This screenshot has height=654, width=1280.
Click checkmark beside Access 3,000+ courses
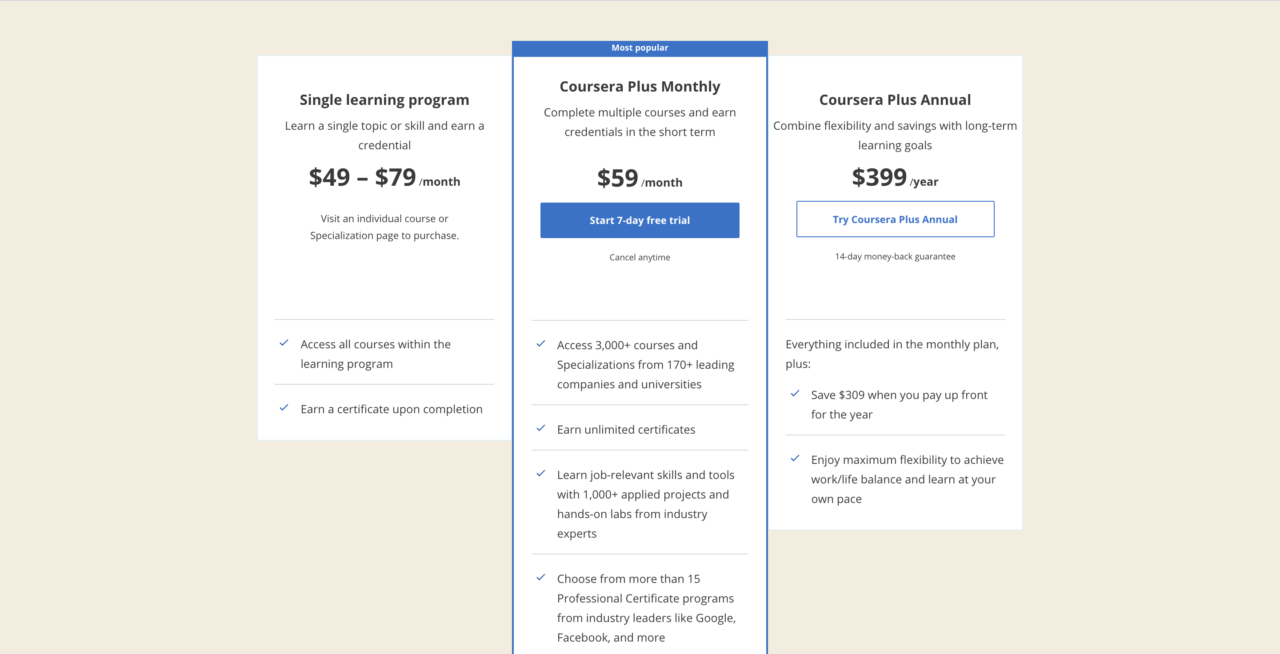[x=541, y=344]
